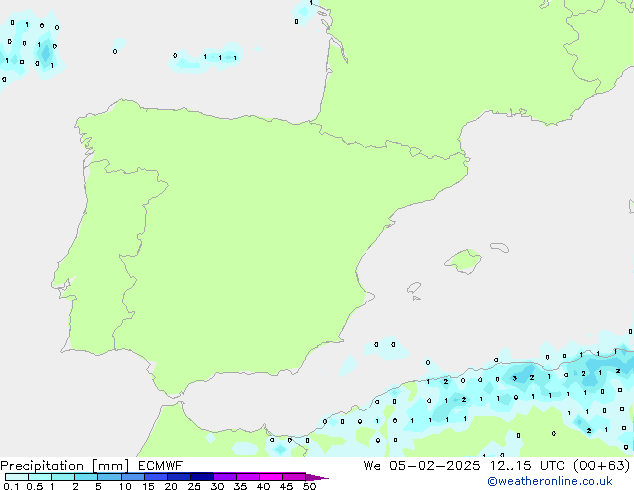634x490 pixels.
Task: Click the '25' legend scale label
Action: tap(194, 486)
